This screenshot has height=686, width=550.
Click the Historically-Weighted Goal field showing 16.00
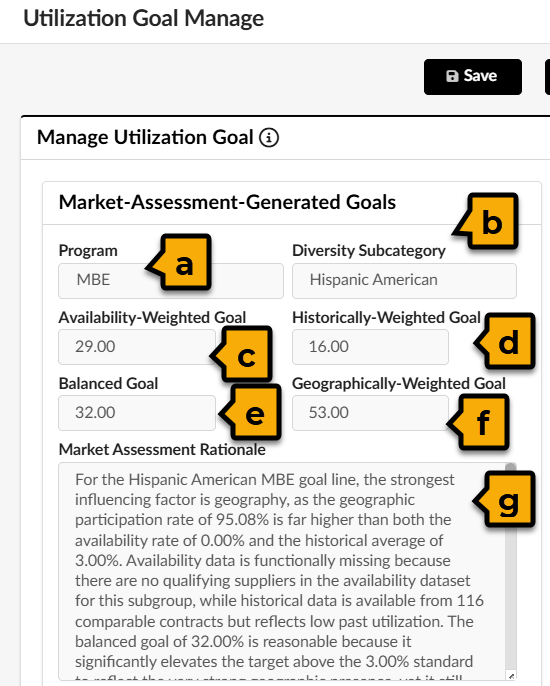pos(370,346)
